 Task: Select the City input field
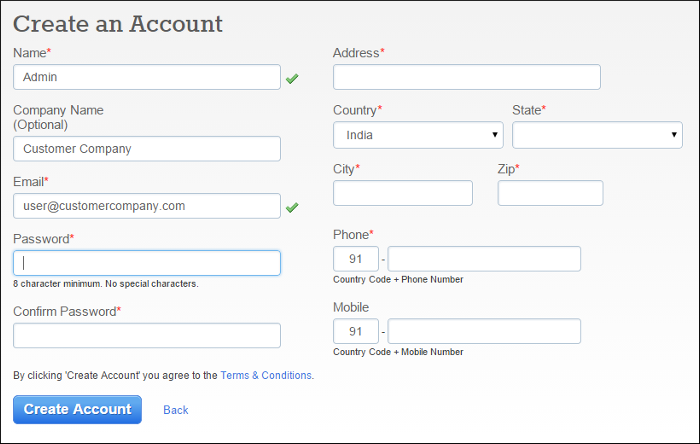(x=402, y=193)
